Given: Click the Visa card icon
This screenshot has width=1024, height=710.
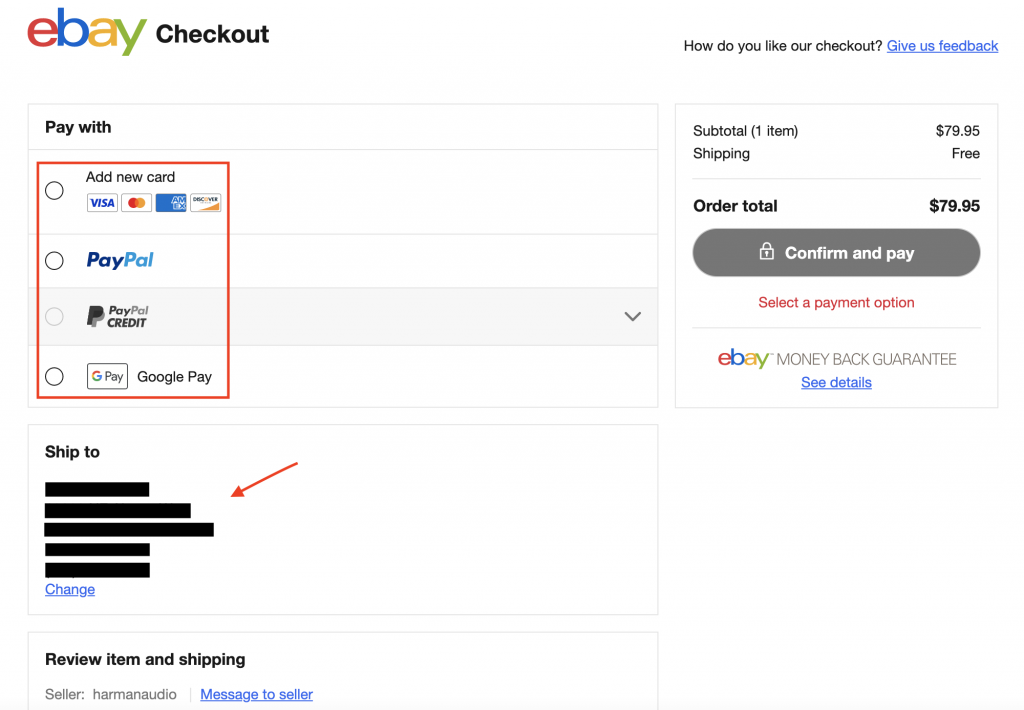Looking at the screenshot, I should tap(102, 203).
